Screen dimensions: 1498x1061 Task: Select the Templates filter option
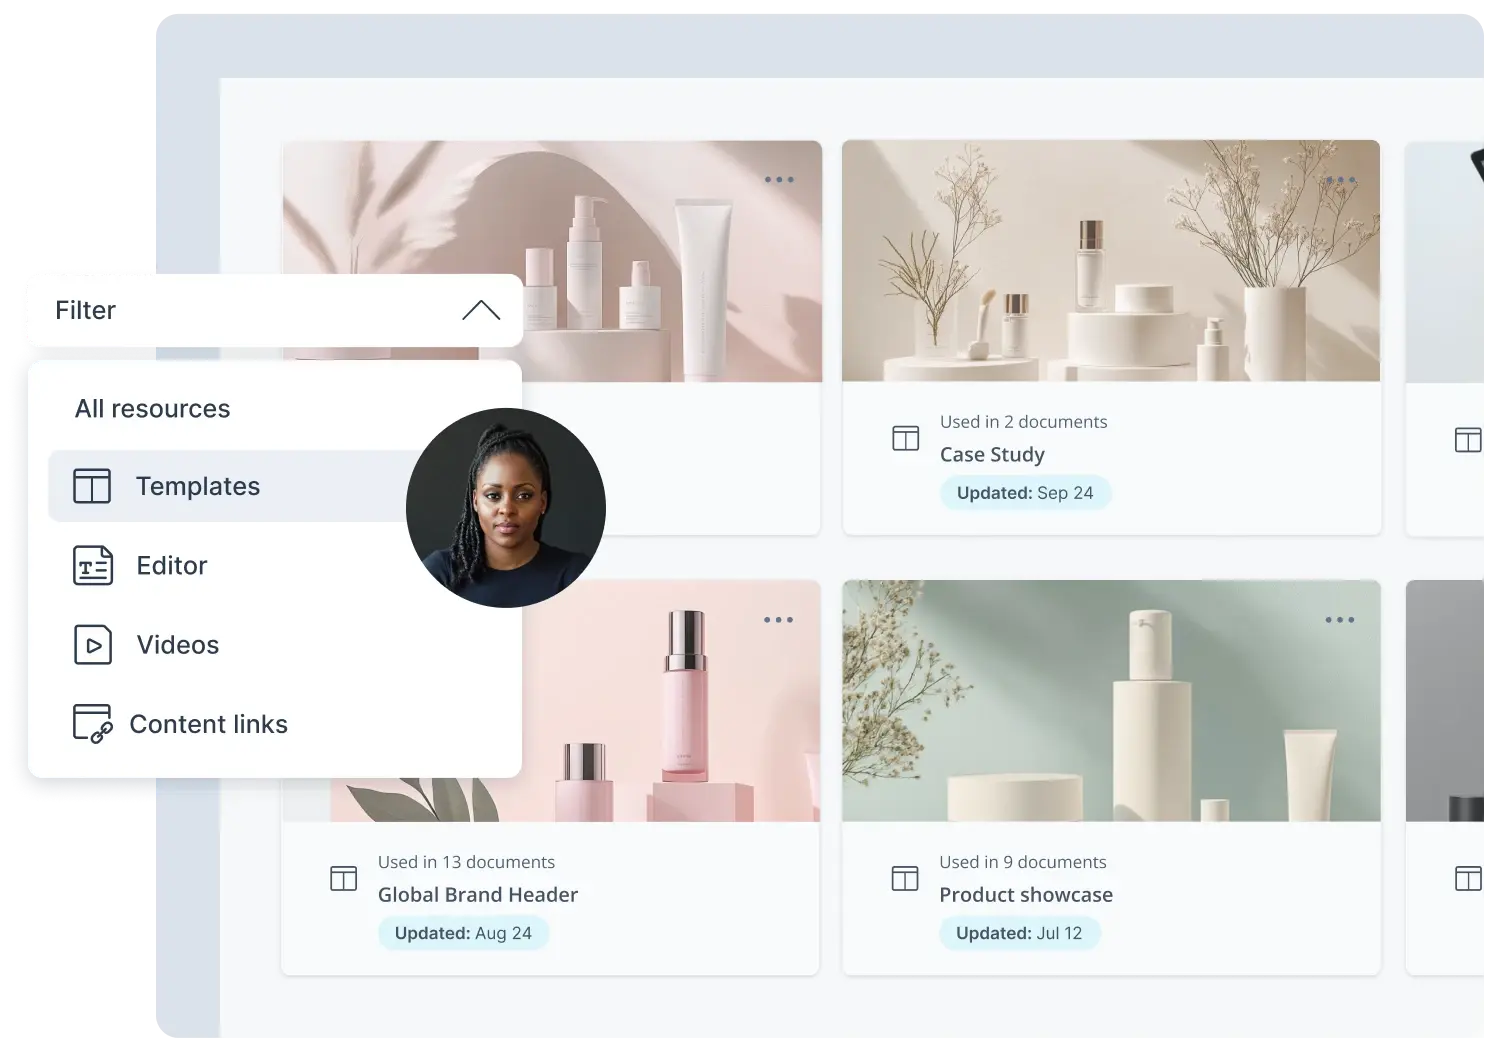[198, 486]
